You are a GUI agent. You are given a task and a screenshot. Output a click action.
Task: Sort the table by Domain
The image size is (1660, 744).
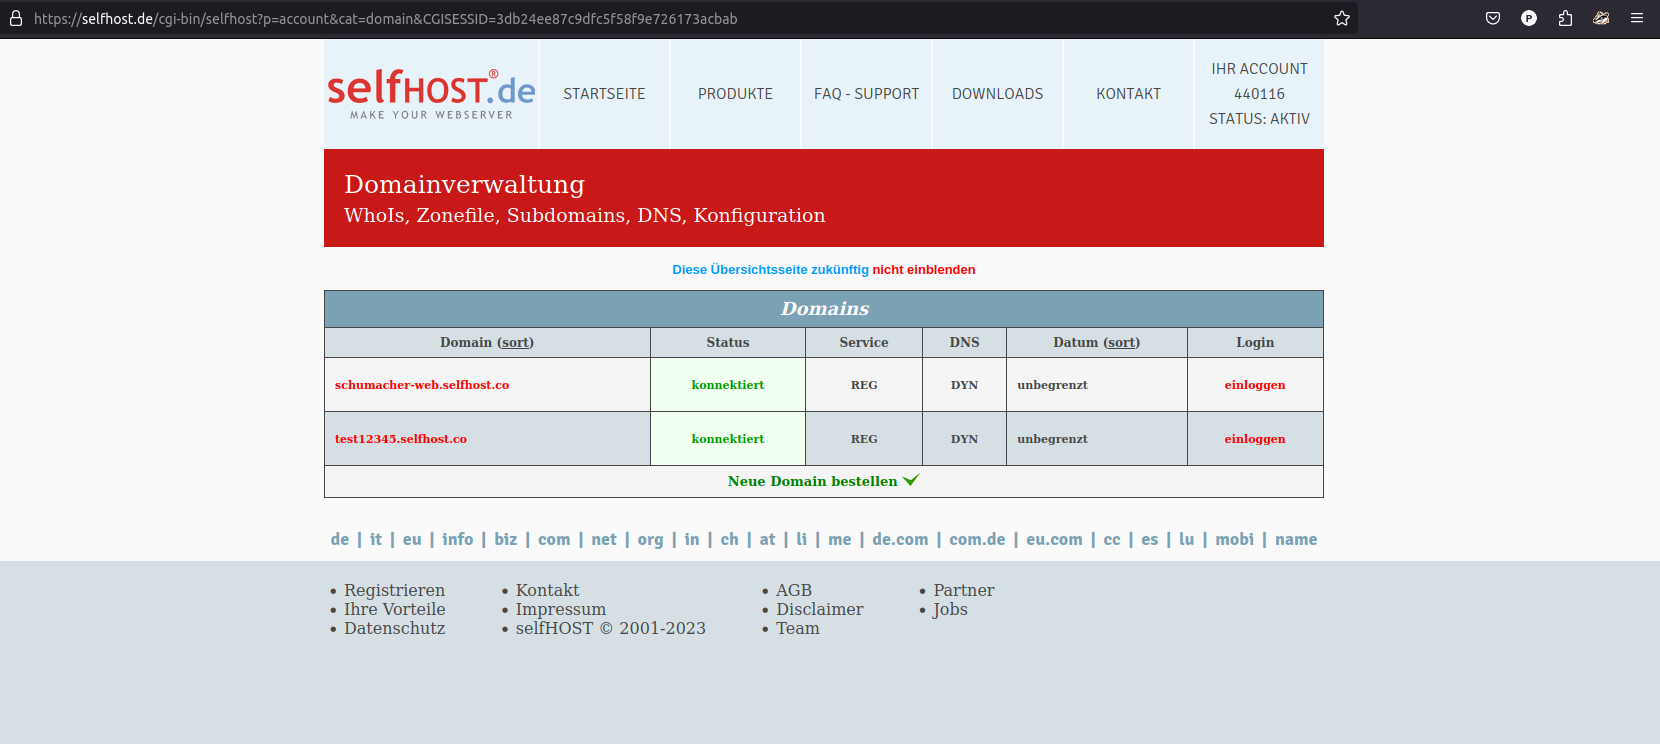click(516, 342)
